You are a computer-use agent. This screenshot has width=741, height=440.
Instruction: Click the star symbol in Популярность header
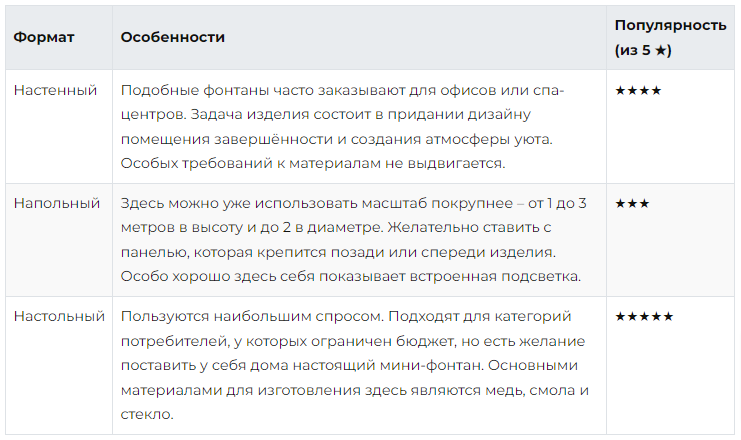660,48
